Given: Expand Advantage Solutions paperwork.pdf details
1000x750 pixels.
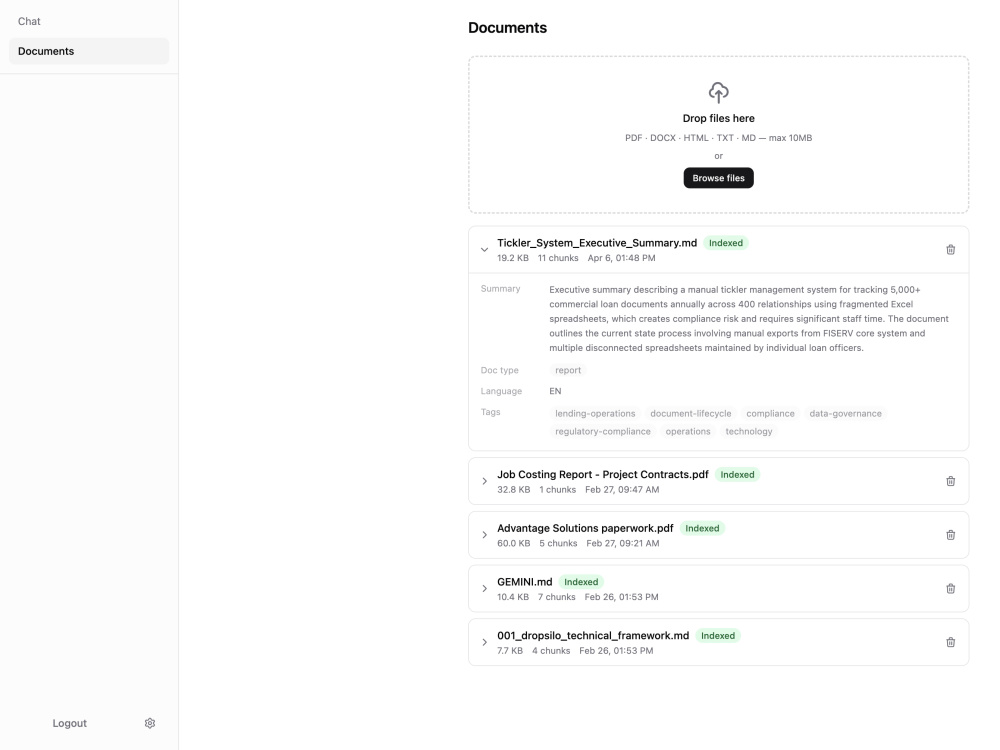Looking at the screenshot, I should tap(484, 534).
